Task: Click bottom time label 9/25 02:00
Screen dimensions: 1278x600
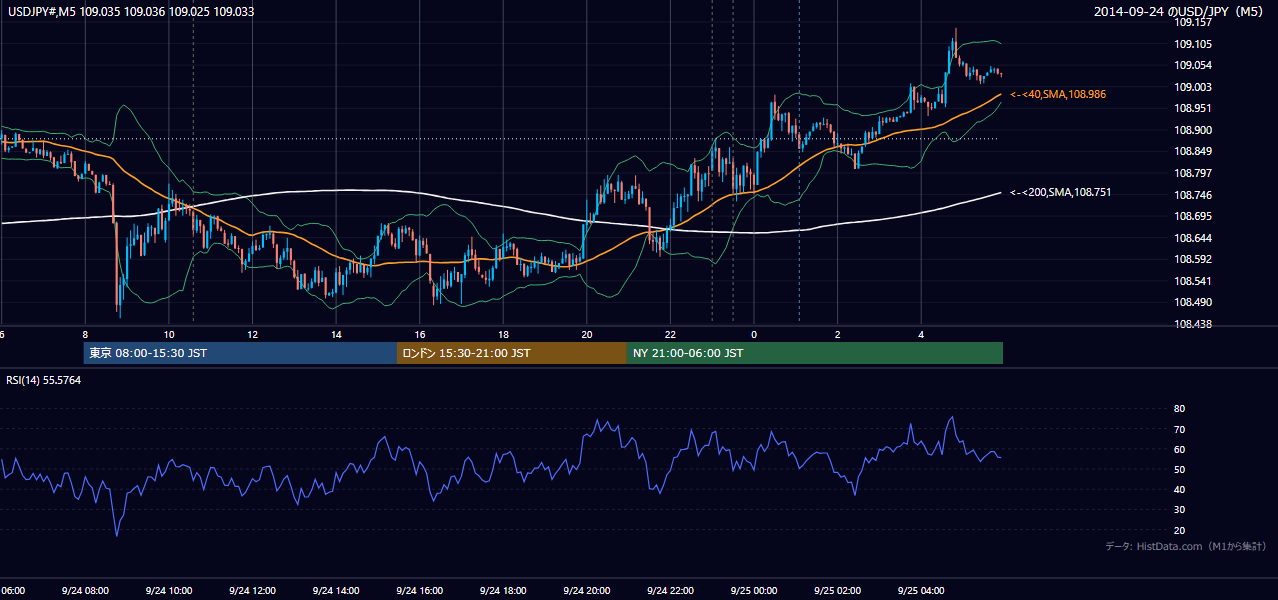Action: click(x=837, y=591)
